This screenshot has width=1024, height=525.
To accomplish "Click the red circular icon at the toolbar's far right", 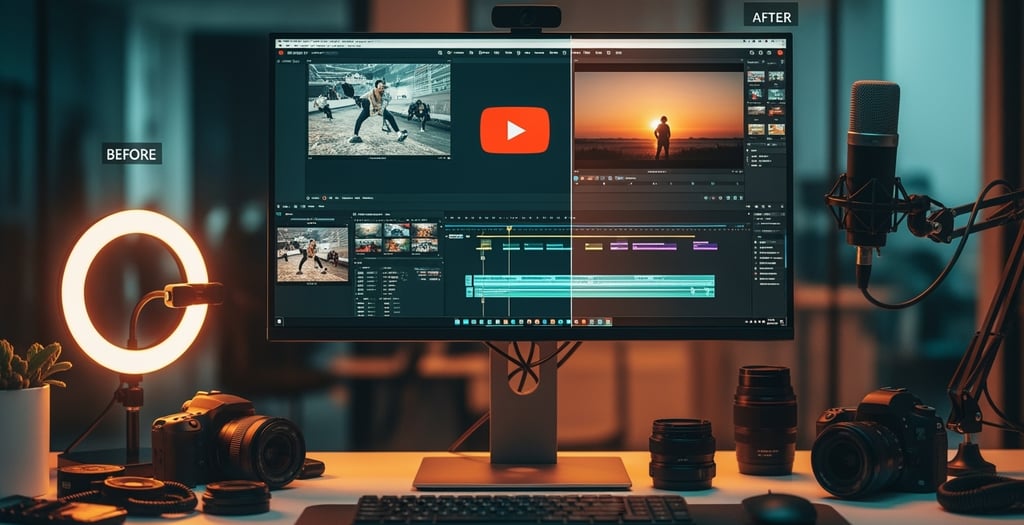I will [x=780, y=52].
